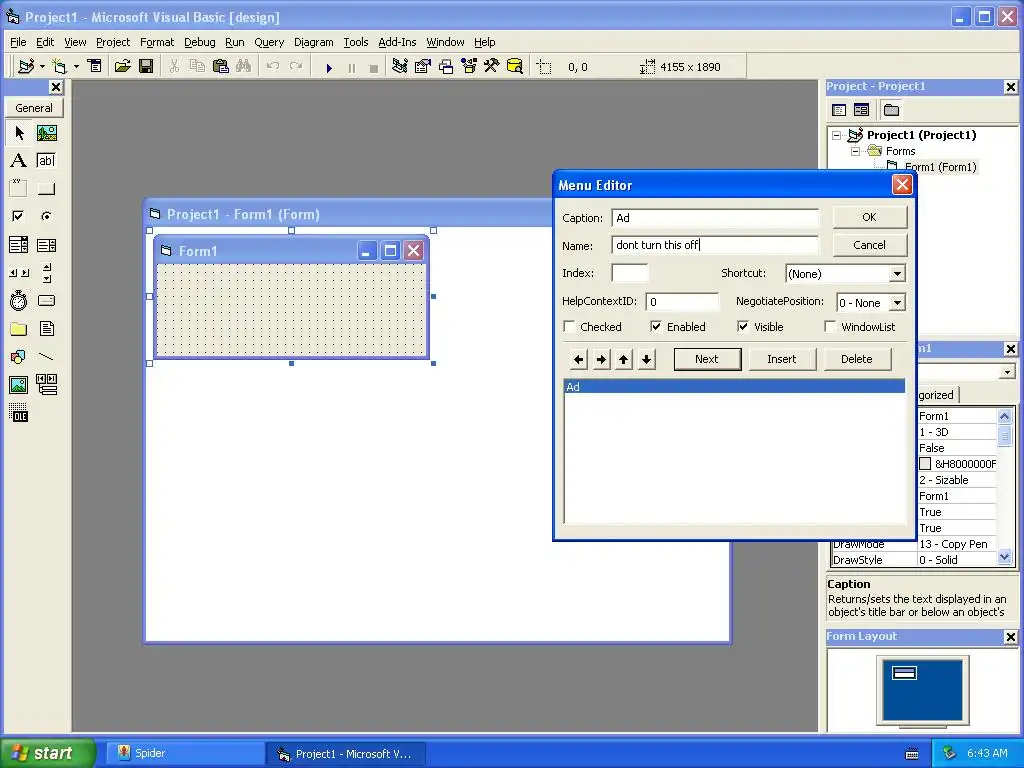The height and width of the screenshot is (768, 1024).
Task: Tick the WindowList checkbox in Menu Editor
Action: point(830,327)
